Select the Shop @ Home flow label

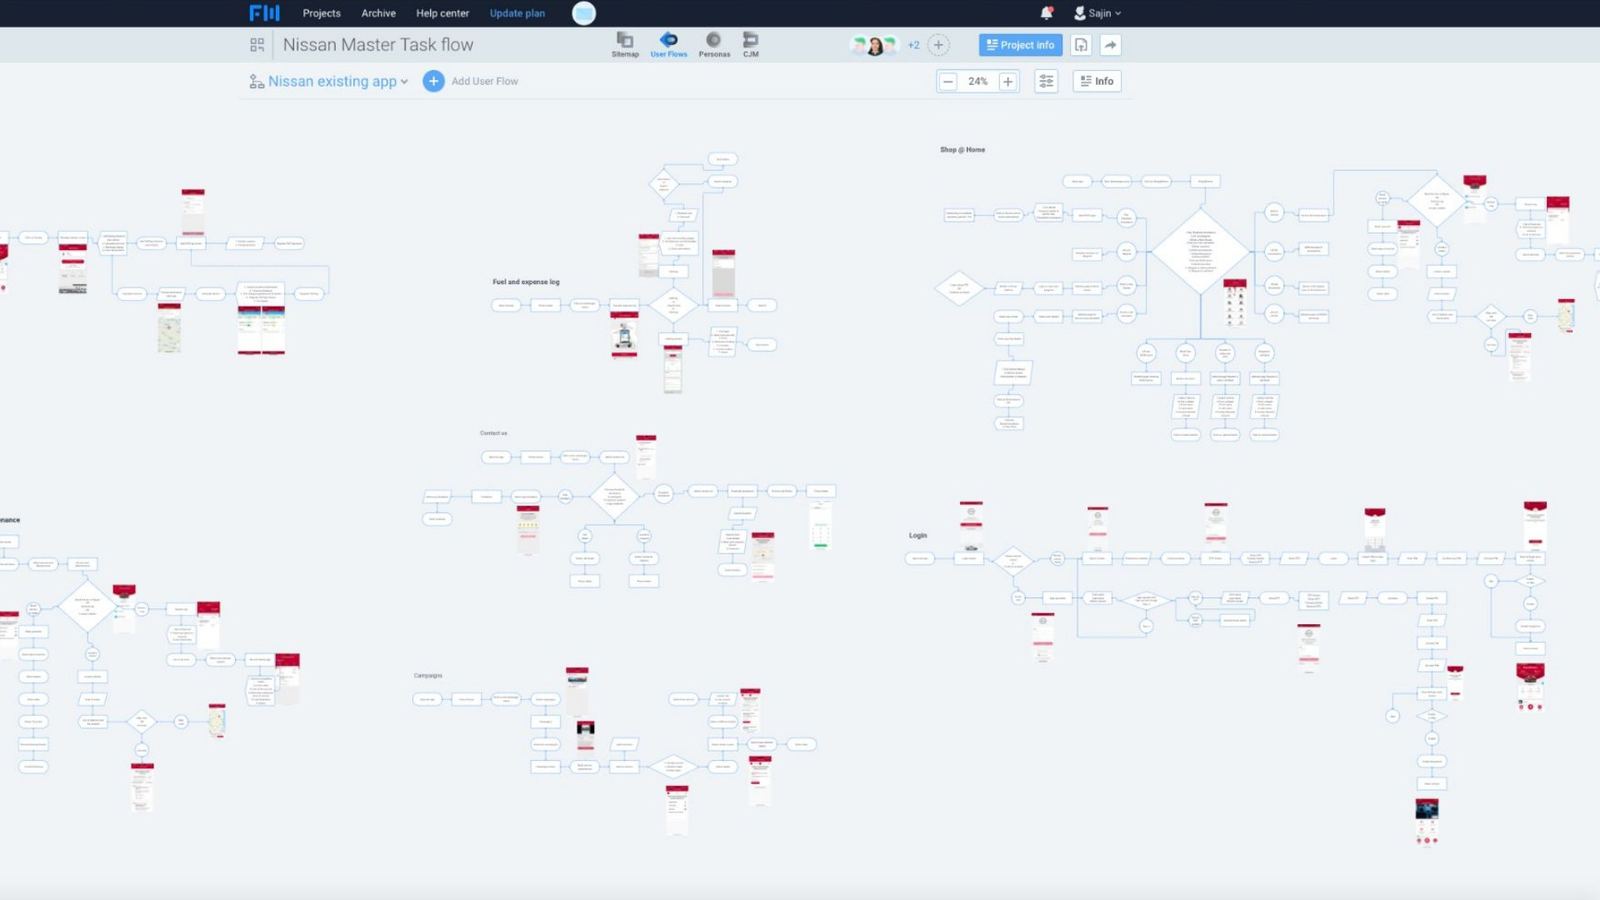point(962,150)
